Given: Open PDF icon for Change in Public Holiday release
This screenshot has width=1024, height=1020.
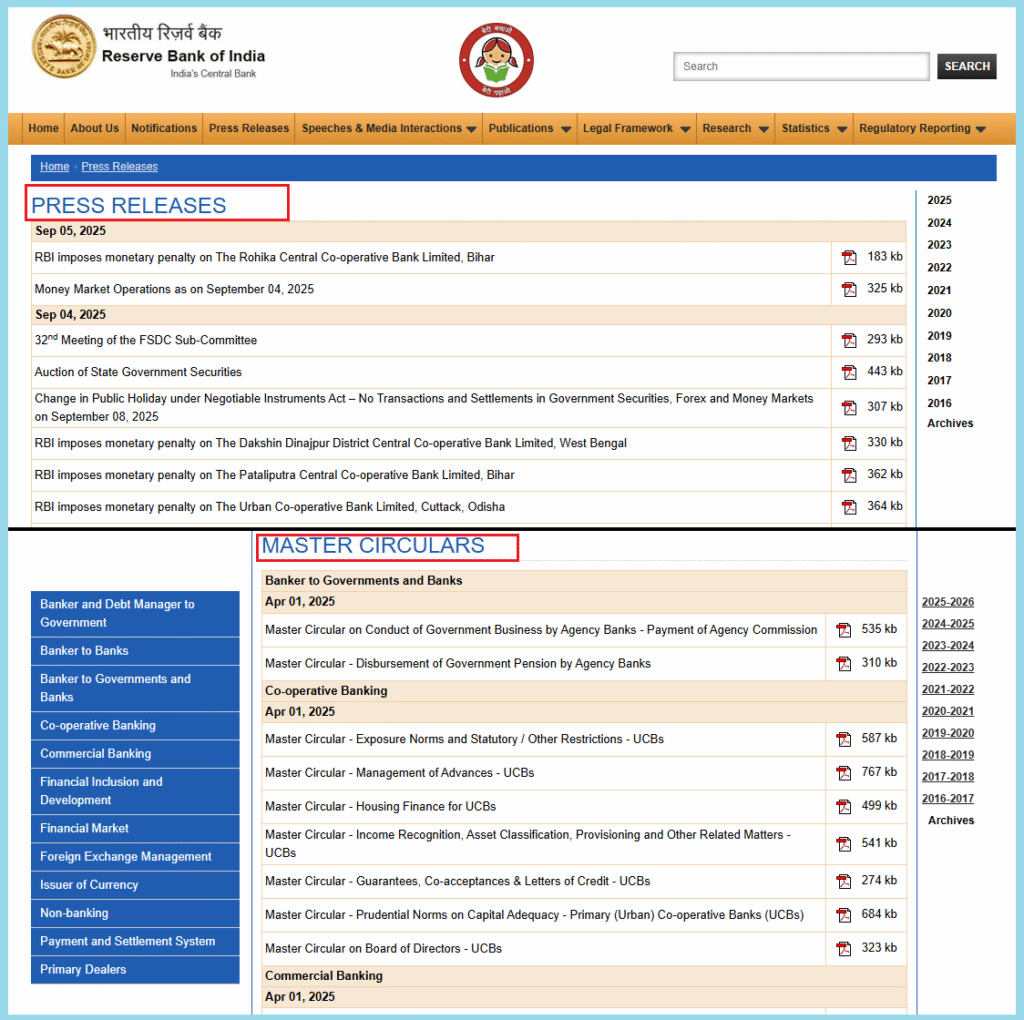Looking at the screenshot, I should 849,407.
